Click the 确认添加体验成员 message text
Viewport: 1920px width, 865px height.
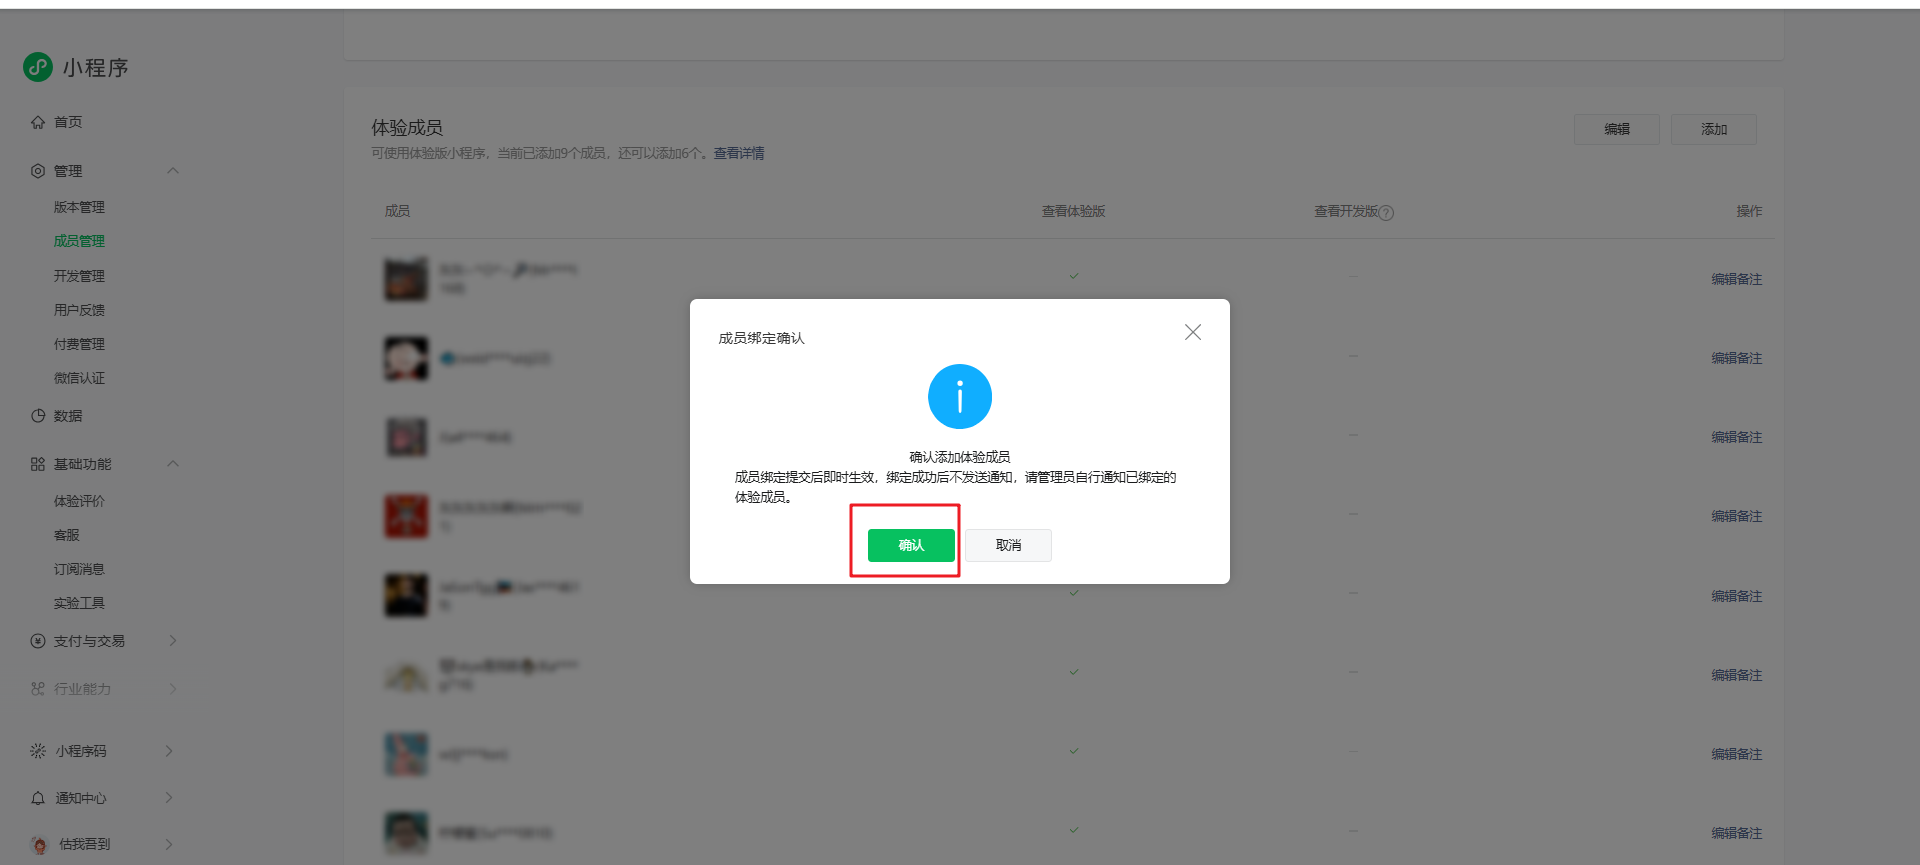[960, 457]
